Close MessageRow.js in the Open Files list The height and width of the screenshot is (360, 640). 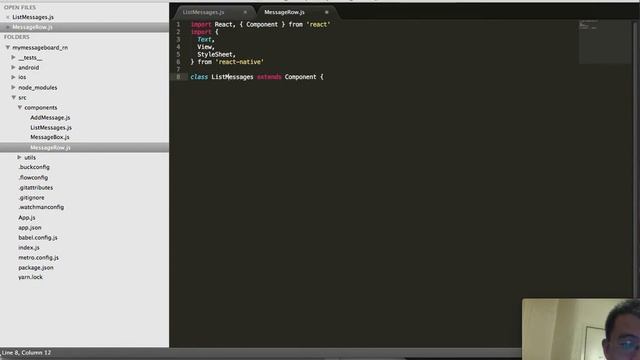click(x=7, y=27)
